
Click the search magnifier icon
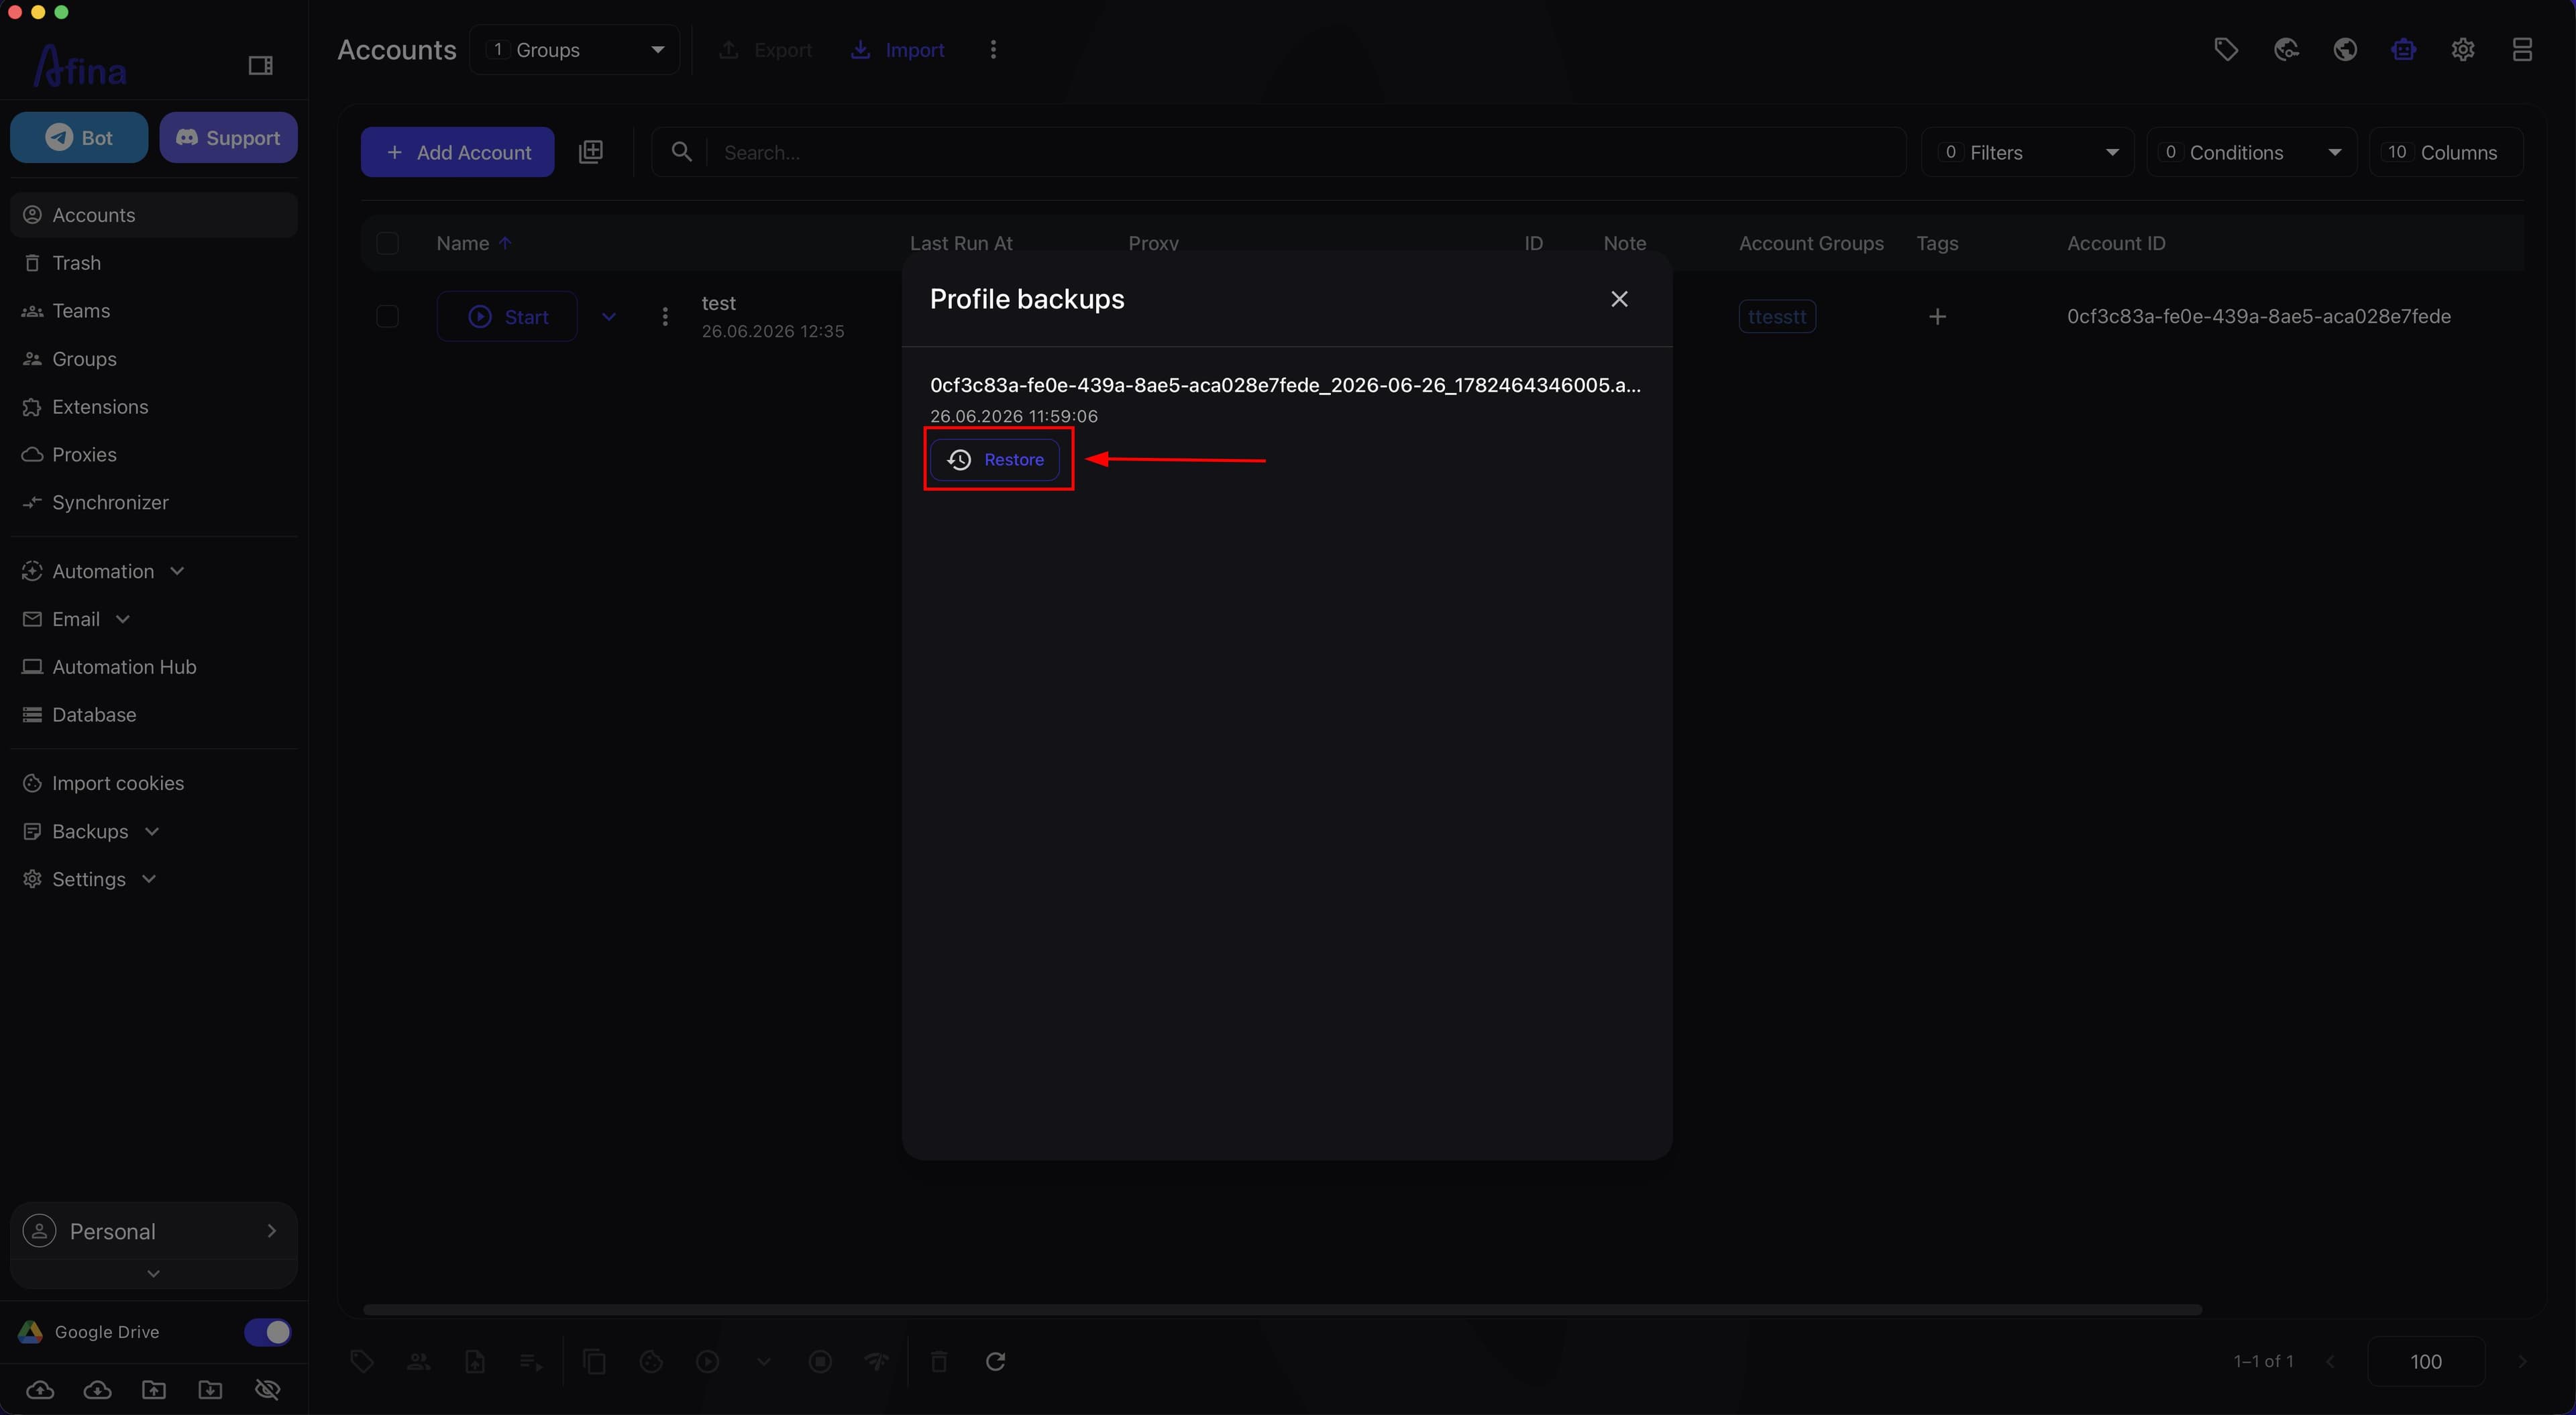682,152
